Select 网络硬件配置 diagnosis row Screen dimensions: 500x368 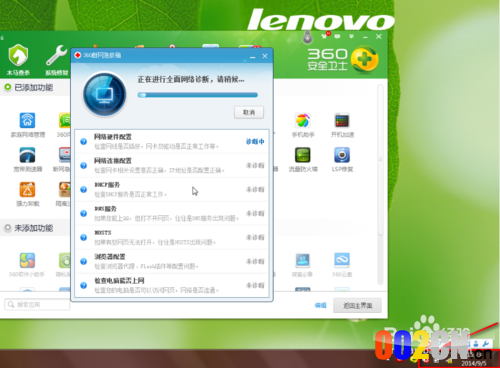point(172,142)
